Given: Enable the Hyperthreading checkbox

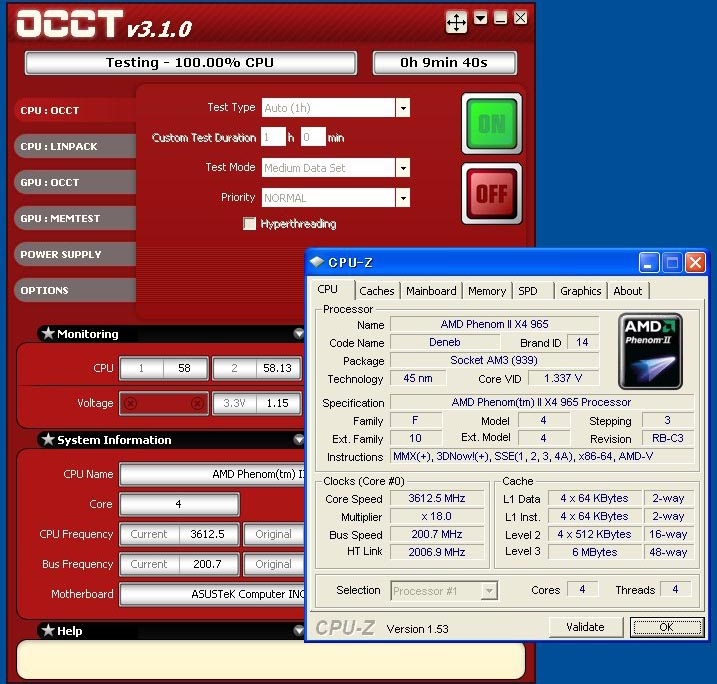Looking at the screenshot, I should [x=249, y=224].
